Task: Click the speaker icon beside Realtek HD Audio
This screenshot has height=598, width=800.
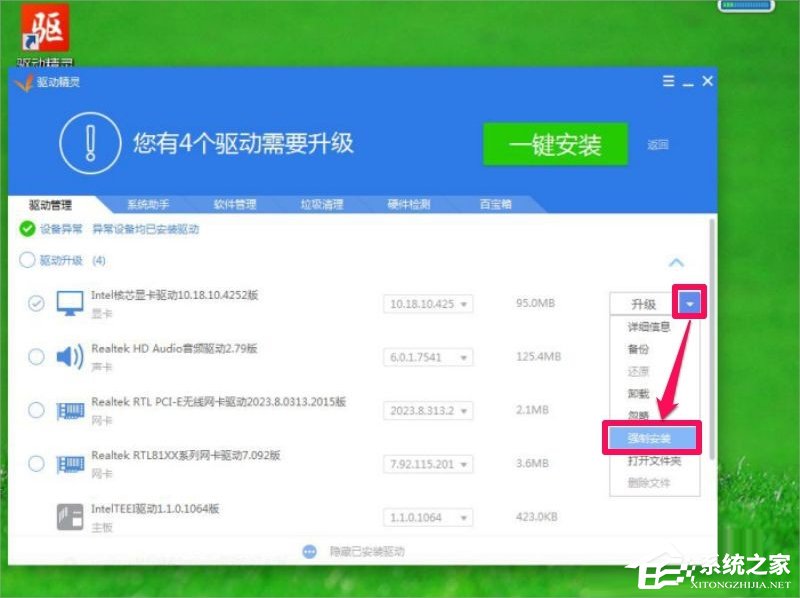Action: point(68,356)
